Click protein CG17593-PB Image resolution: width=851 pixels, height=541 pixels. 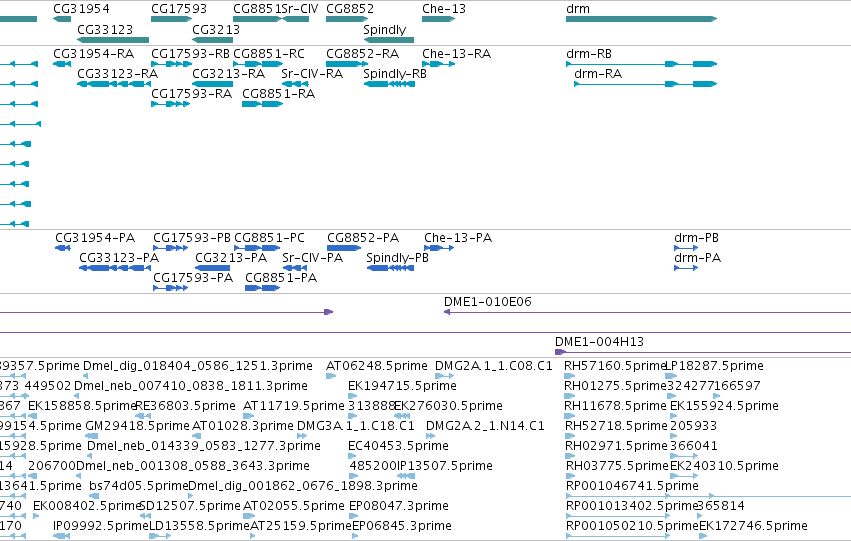pyautogui.click(x=170, y=248)
